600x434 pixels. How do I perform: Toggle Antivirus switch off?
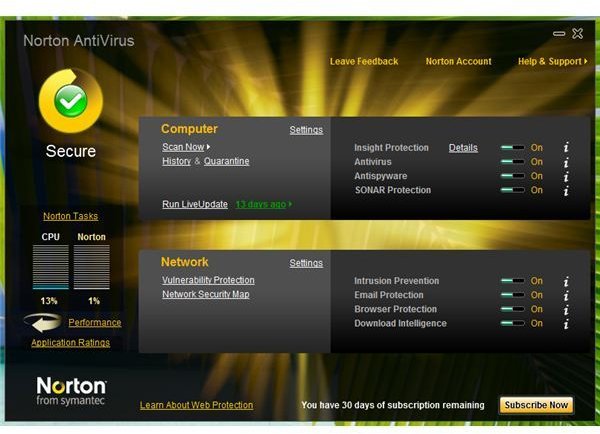[512, 162]
